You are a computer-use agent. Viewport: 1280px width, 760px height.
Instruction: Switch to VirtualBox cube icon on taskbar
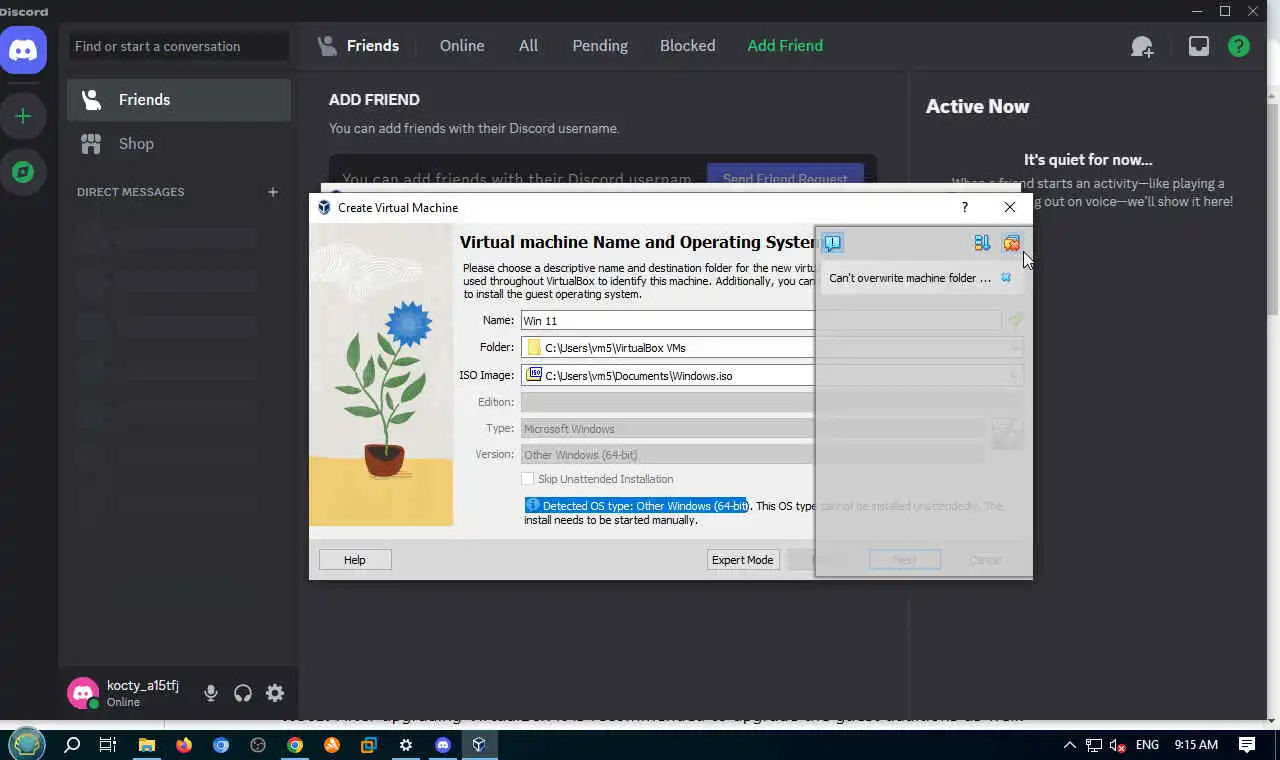pos(480,745)
